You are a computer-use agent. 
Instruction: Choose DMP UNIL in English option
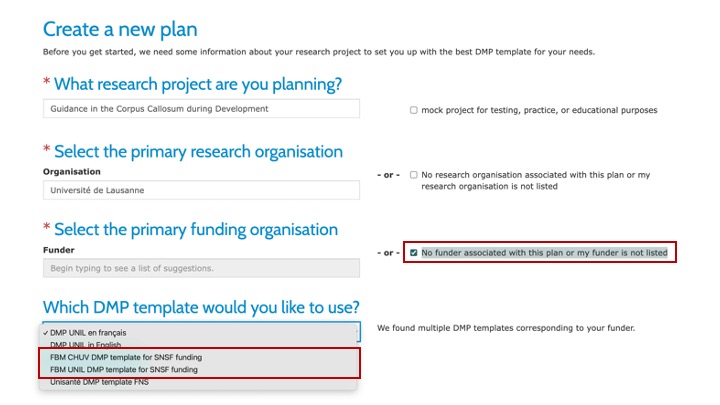click(90, 345)
